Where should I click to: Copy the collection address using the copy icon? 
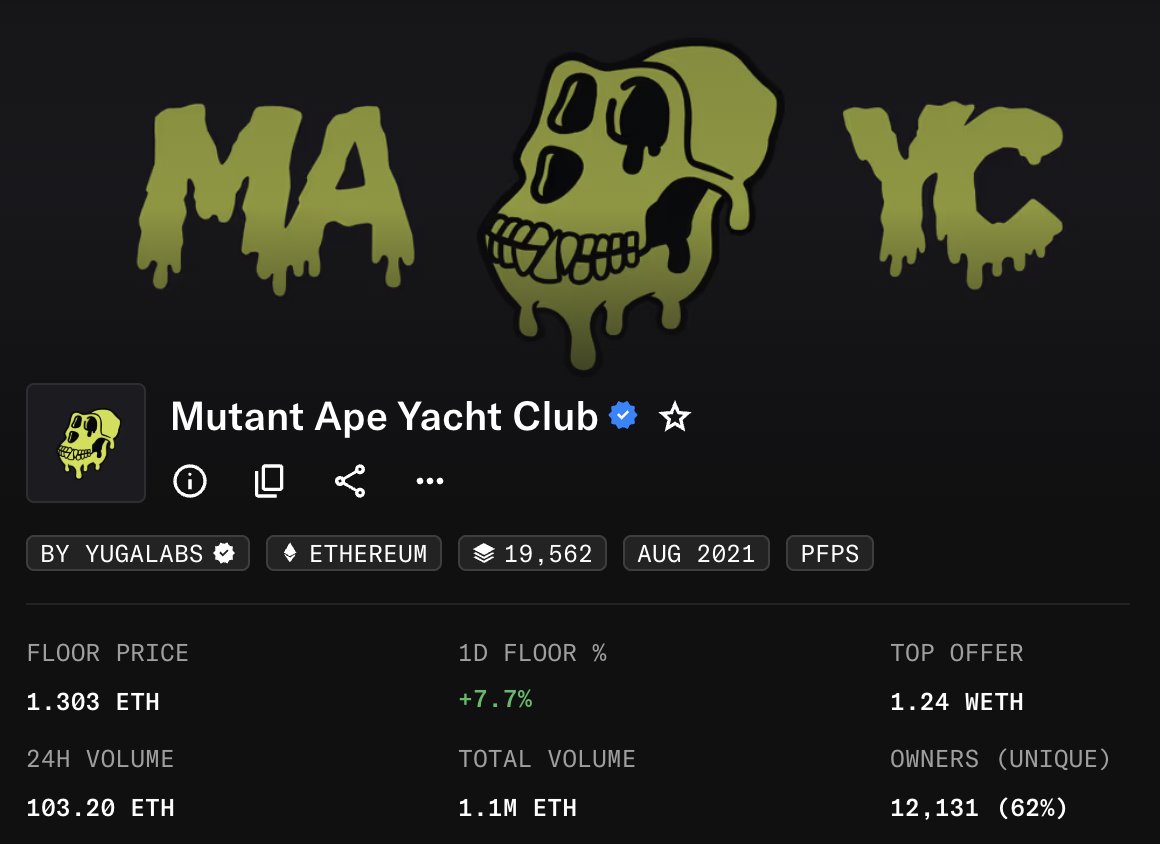pyautogui.click(x=269, y=481)
